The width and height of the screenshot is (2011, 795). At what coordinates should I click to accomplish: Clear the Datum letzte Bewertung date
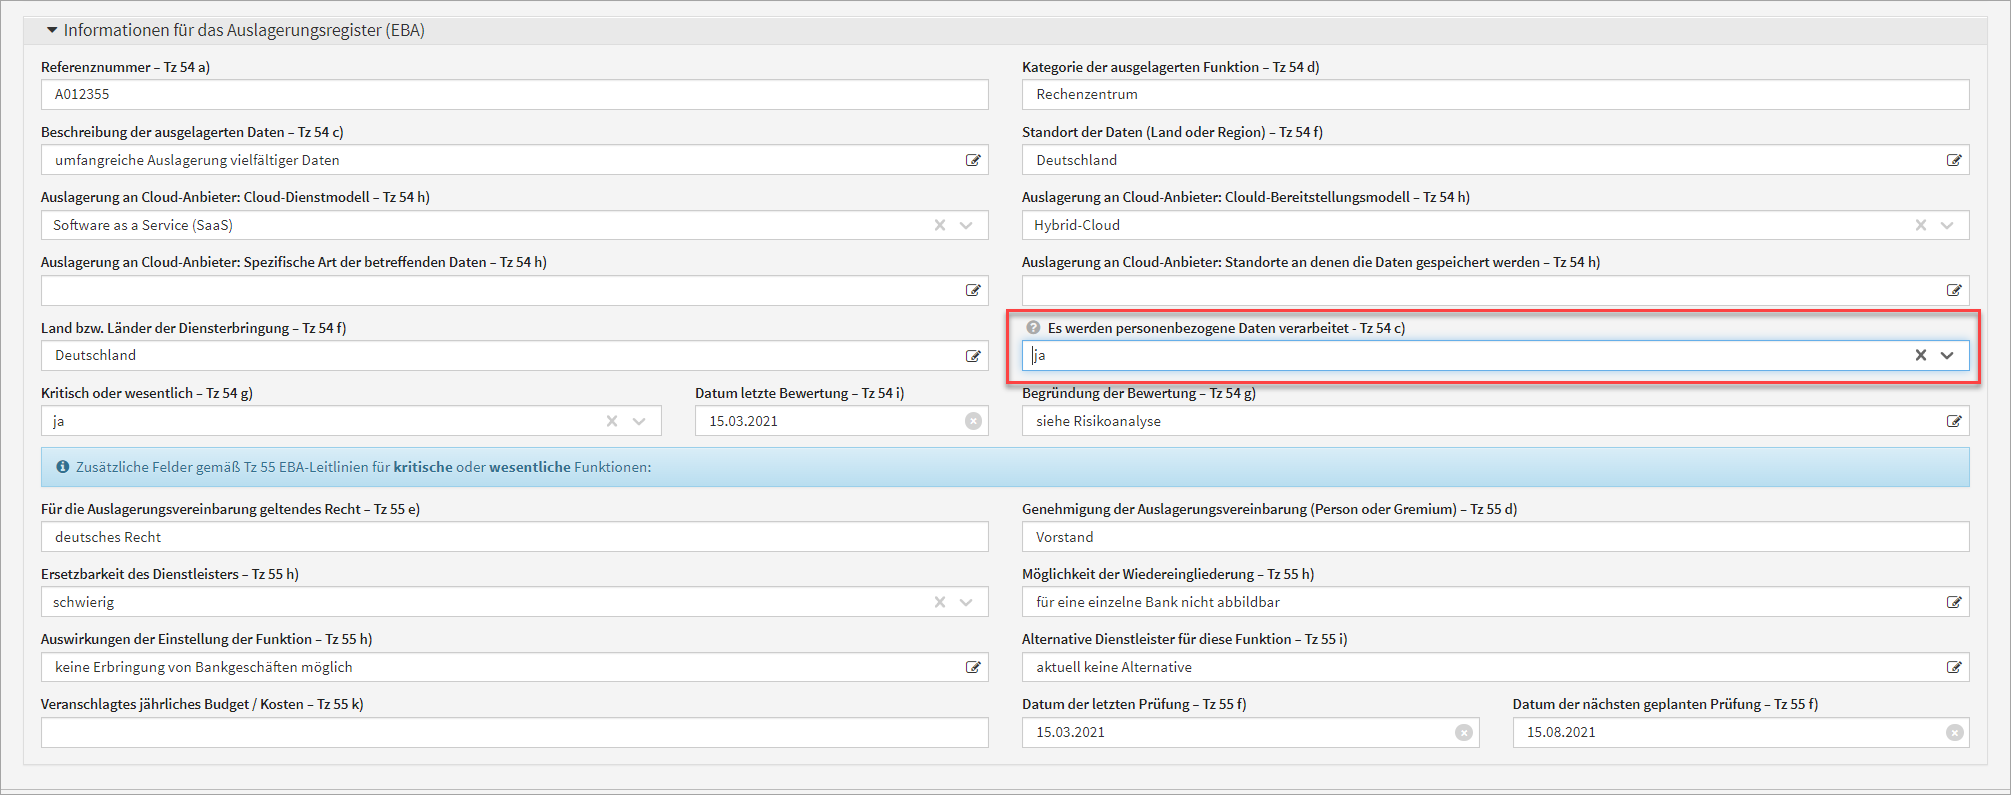(973, 421)
